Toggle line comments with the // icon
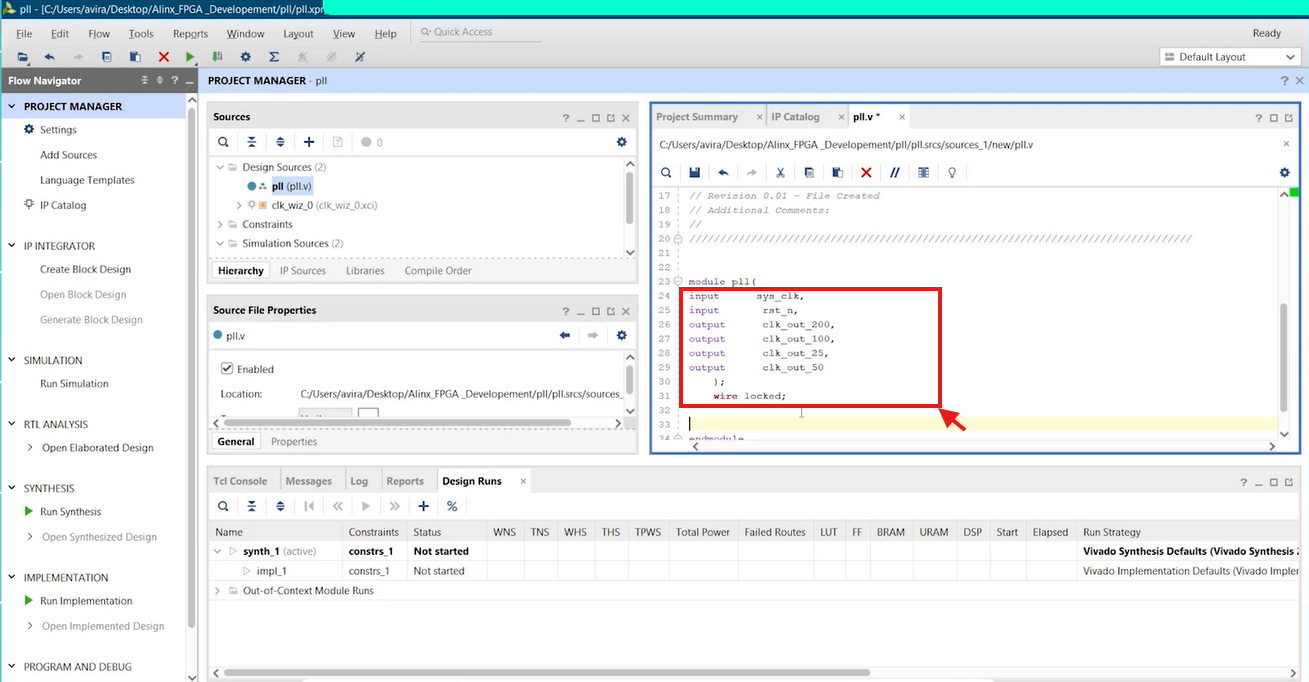The image size is (1309, 682). click(x=895, y=173)
